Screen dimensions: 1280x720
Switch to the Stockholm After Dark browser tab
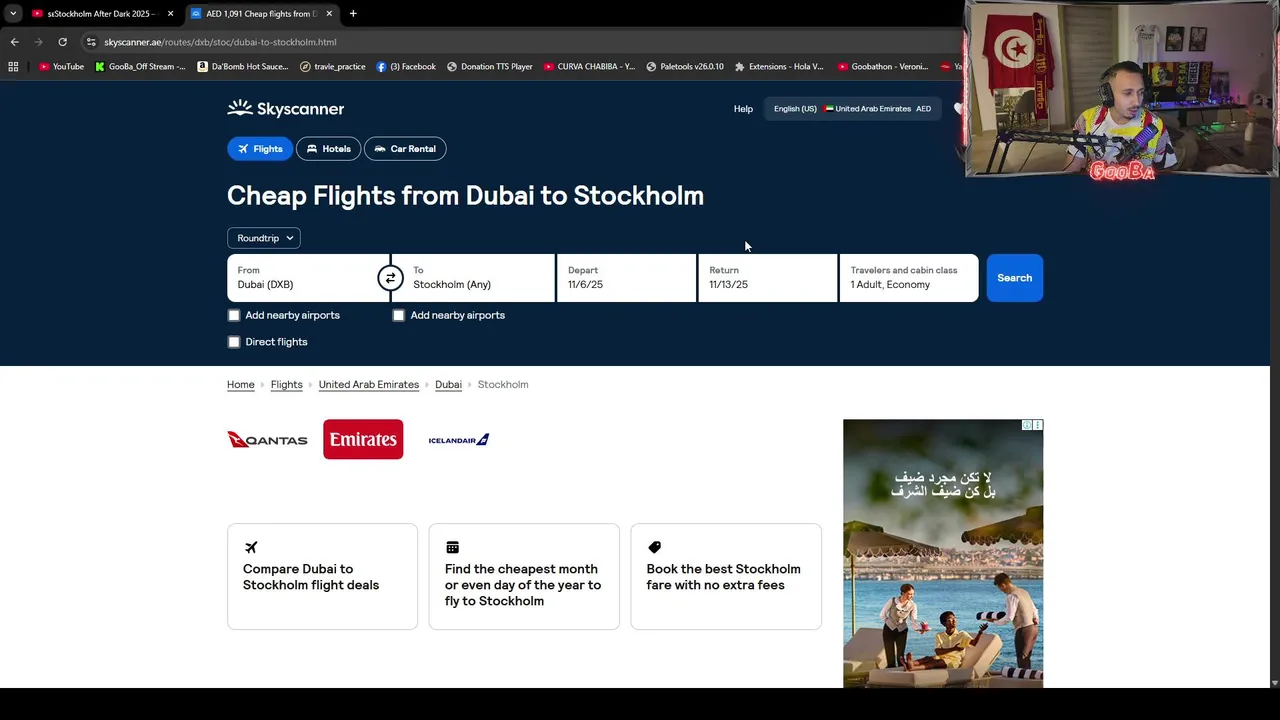(x=101, y=14)
